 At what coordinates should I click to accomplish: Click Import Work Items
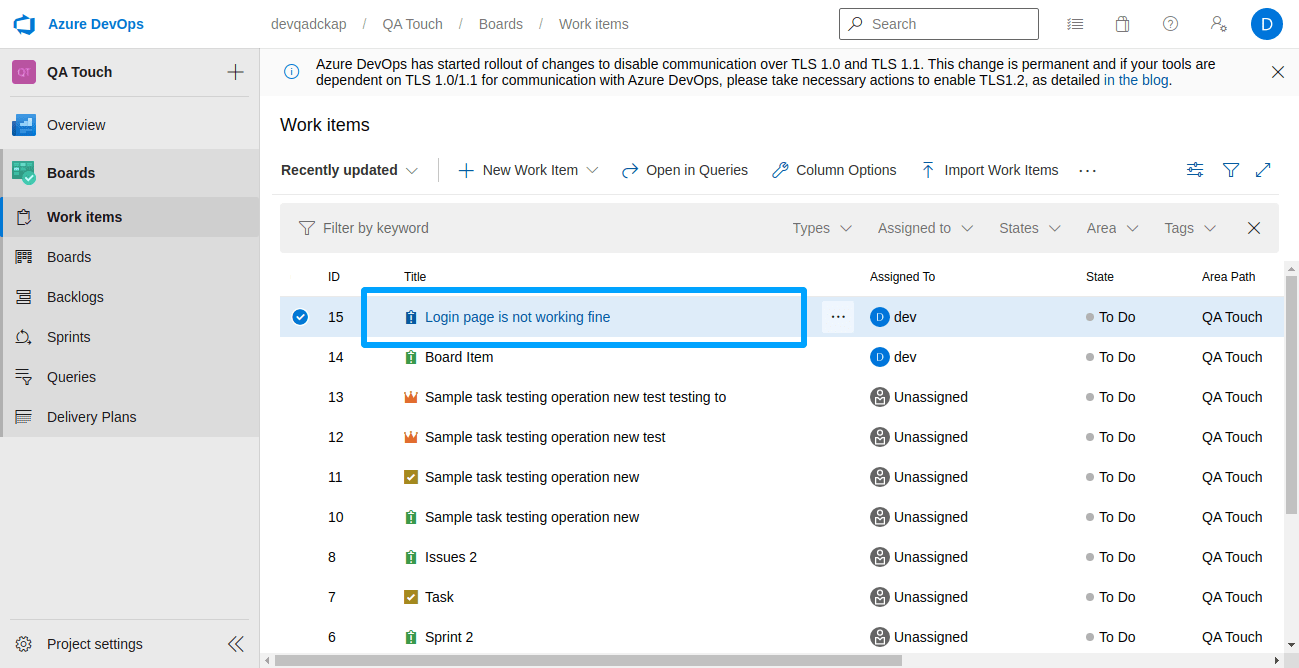(999, 170)
